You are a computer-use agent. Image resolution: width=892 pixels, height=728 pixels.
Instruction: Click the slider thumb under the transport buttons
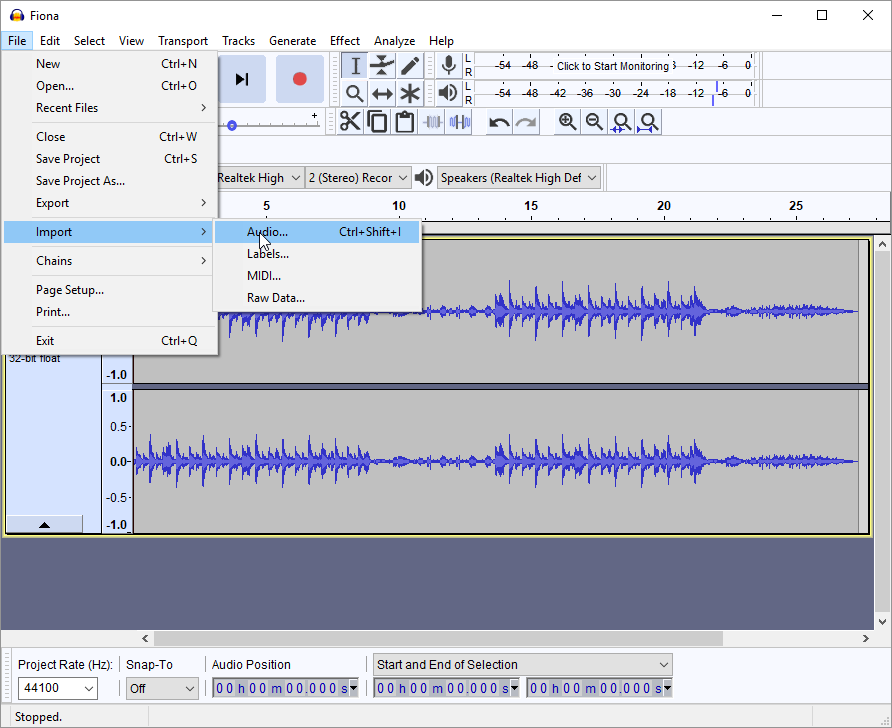coord(232,126)
